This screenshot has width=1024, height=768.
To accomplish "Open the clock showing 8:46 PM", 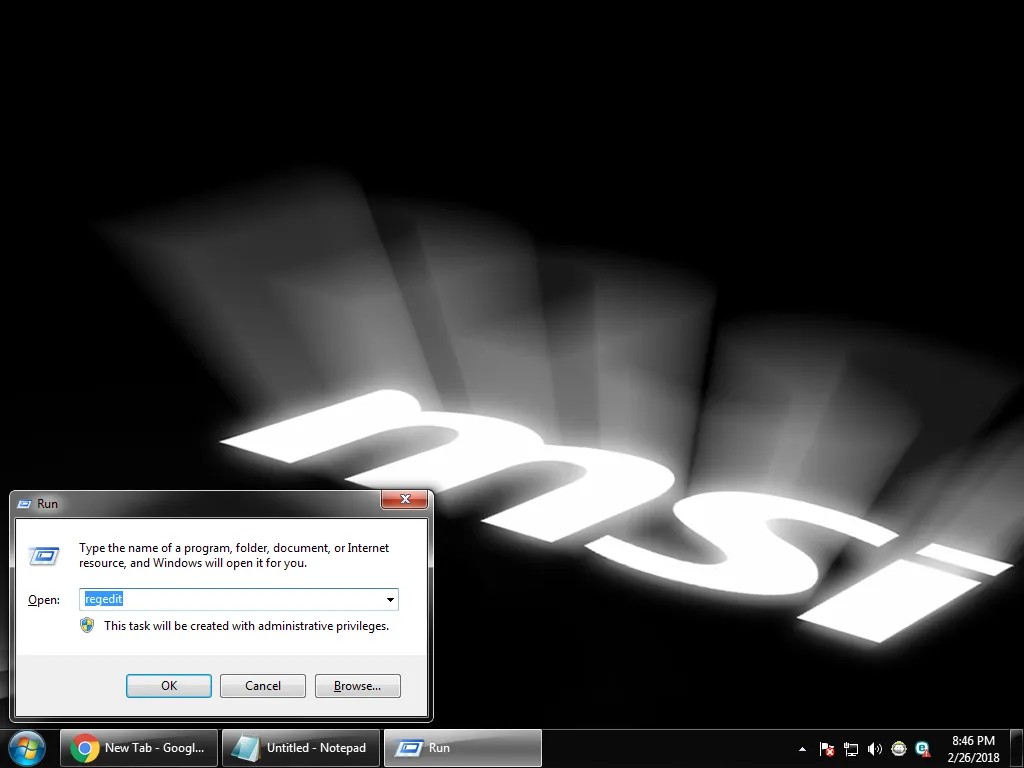I will click(x=973, y=749).
